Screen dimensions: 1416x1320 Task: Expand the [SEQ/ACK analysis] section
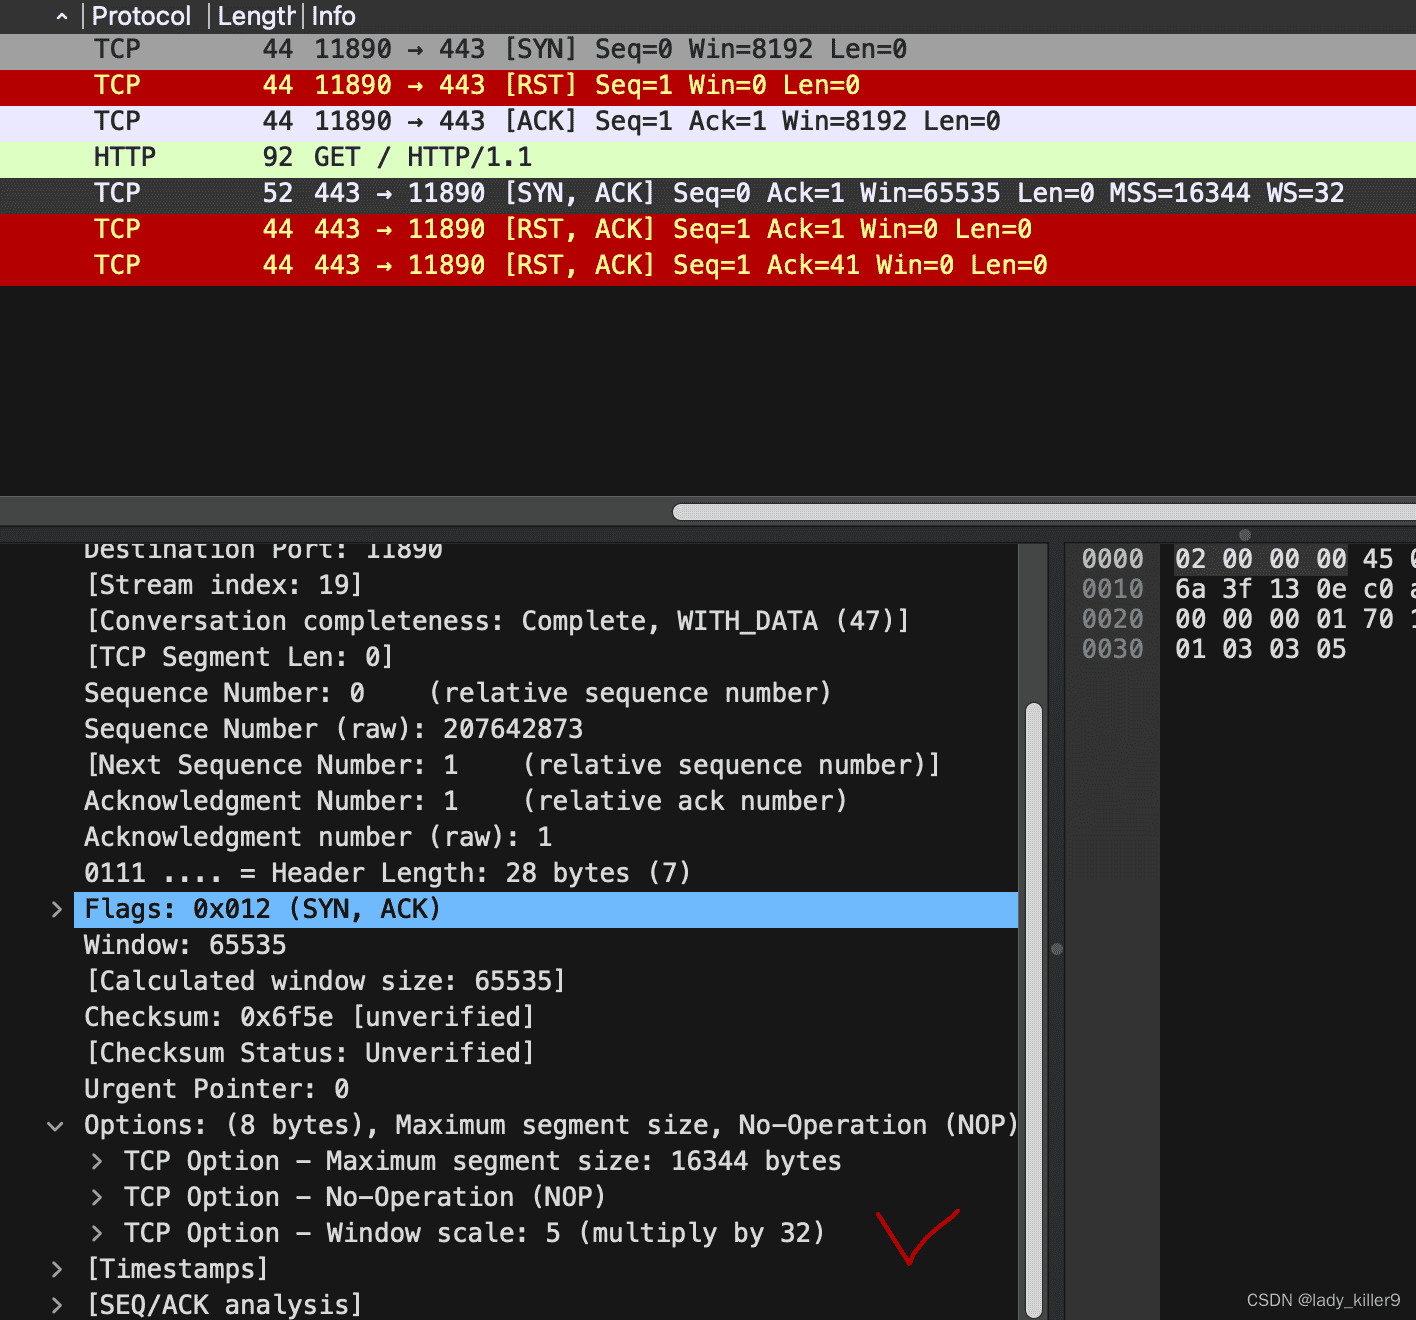(57, 1305)
